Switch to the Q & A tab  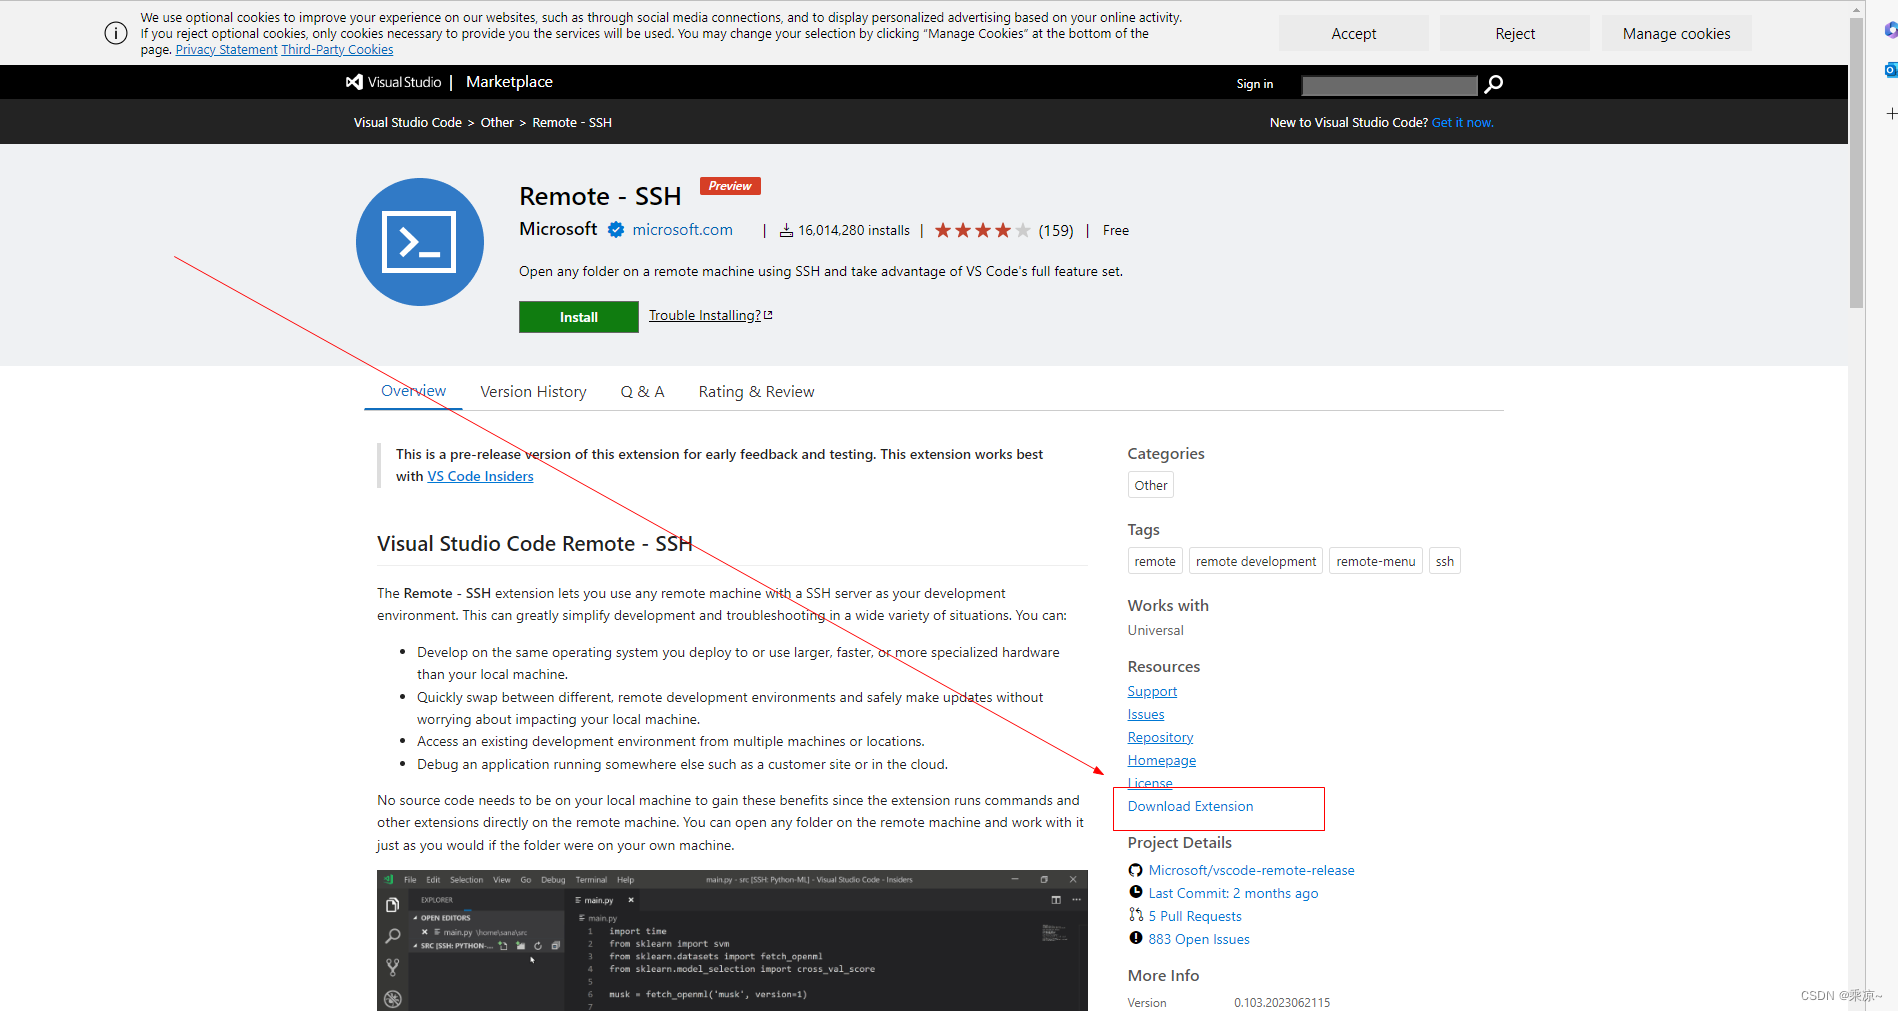642,392
